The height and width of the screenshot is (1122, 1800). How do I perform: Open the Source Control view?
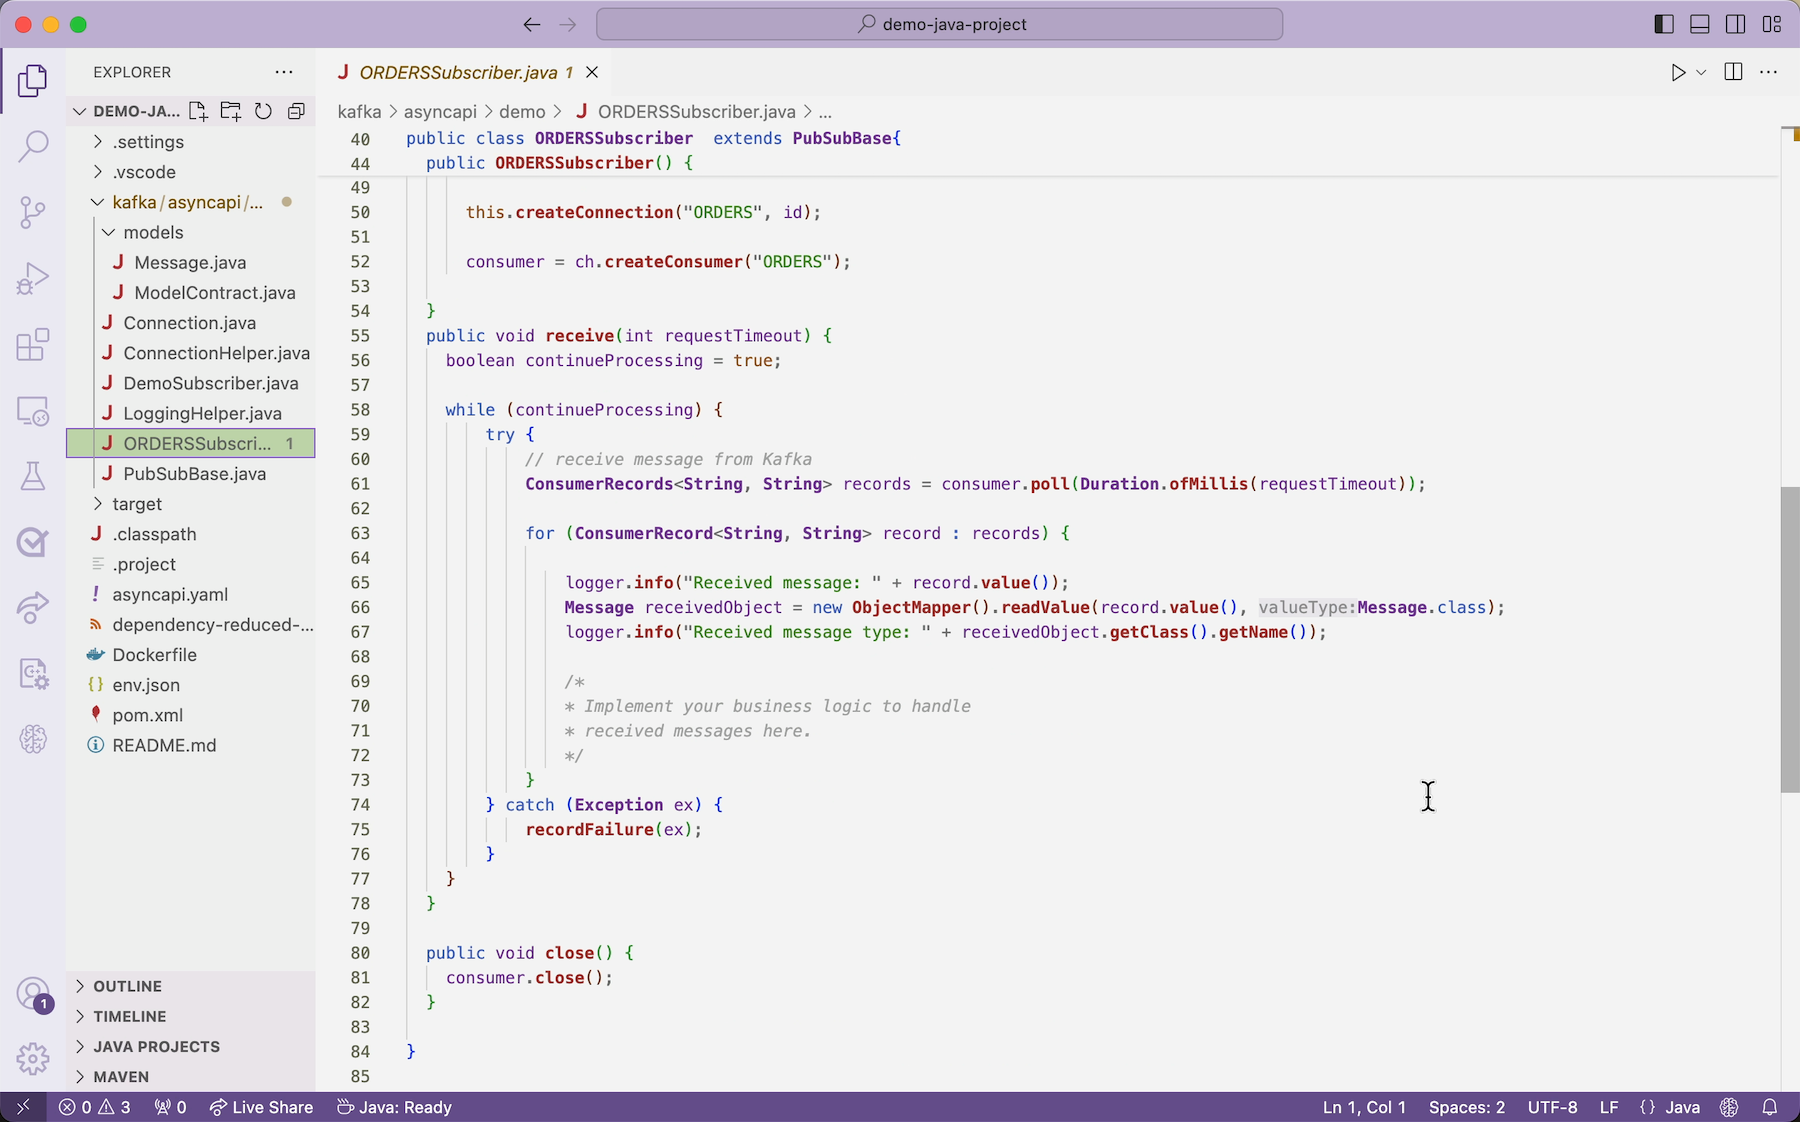coord(33,212)
